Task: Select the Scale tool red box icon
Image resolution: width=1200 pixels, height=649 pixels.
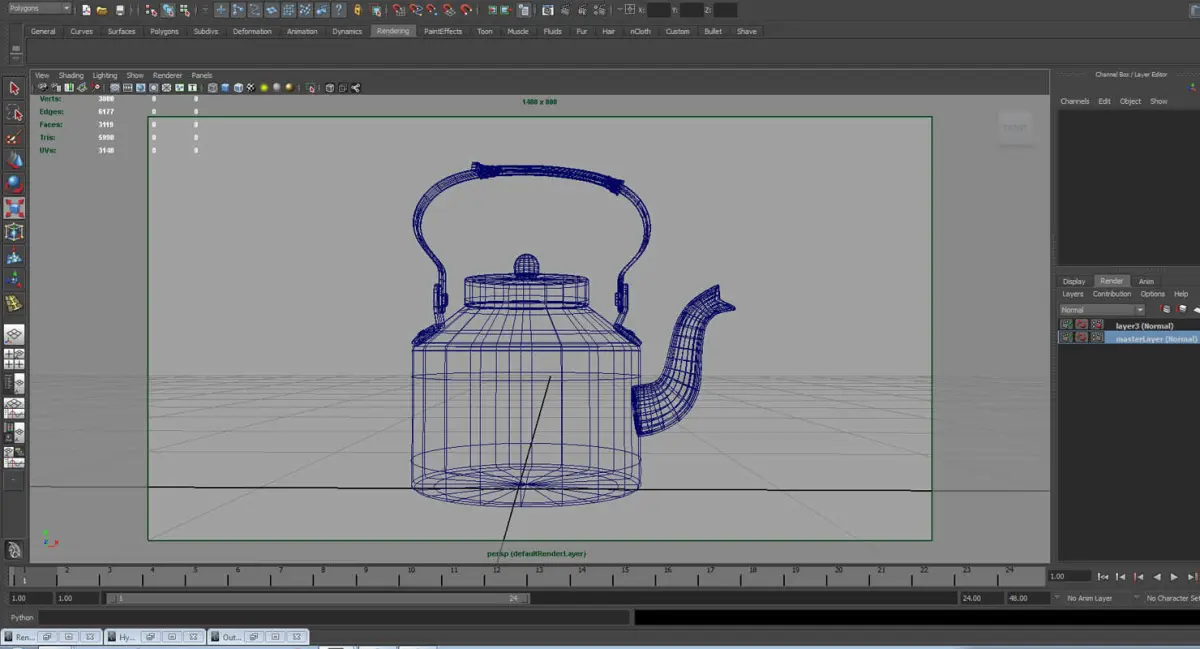Action: pyautogui.click(x=14, y=208)
